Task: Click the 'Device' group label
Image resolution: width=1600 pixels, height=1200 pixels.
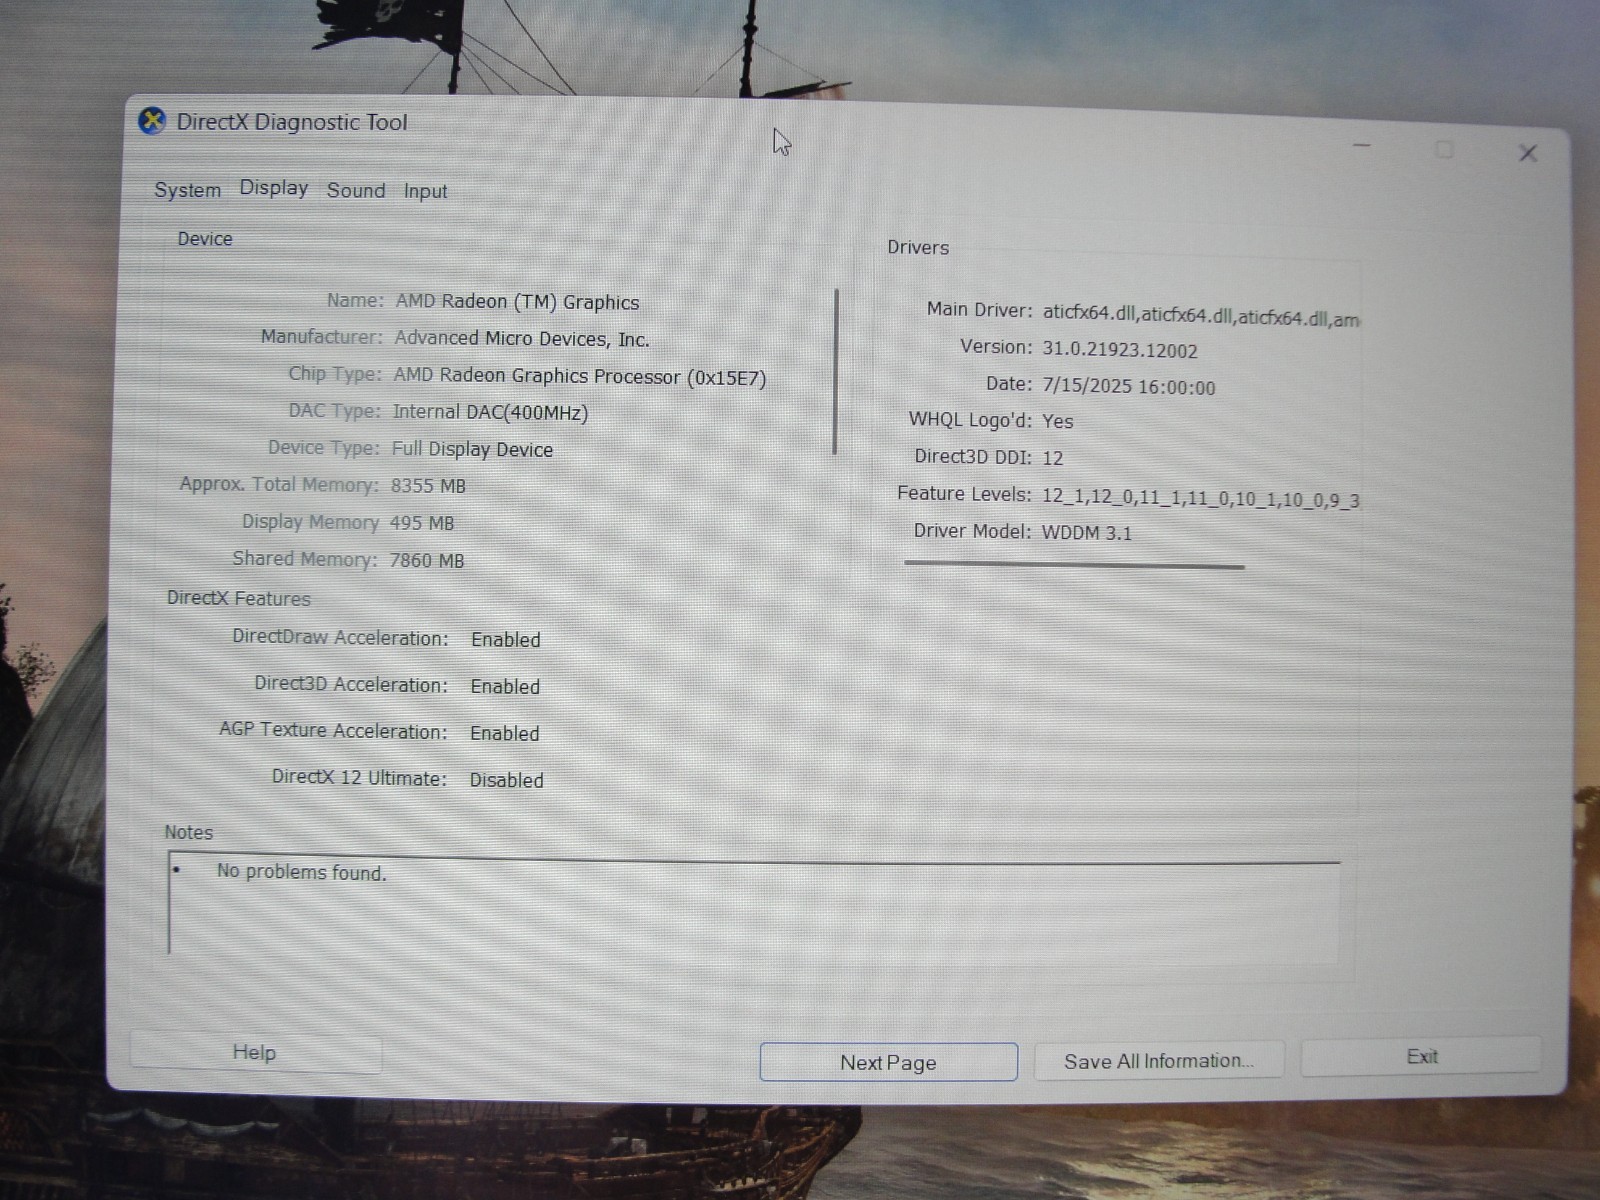Action: (x=205, y=239)
